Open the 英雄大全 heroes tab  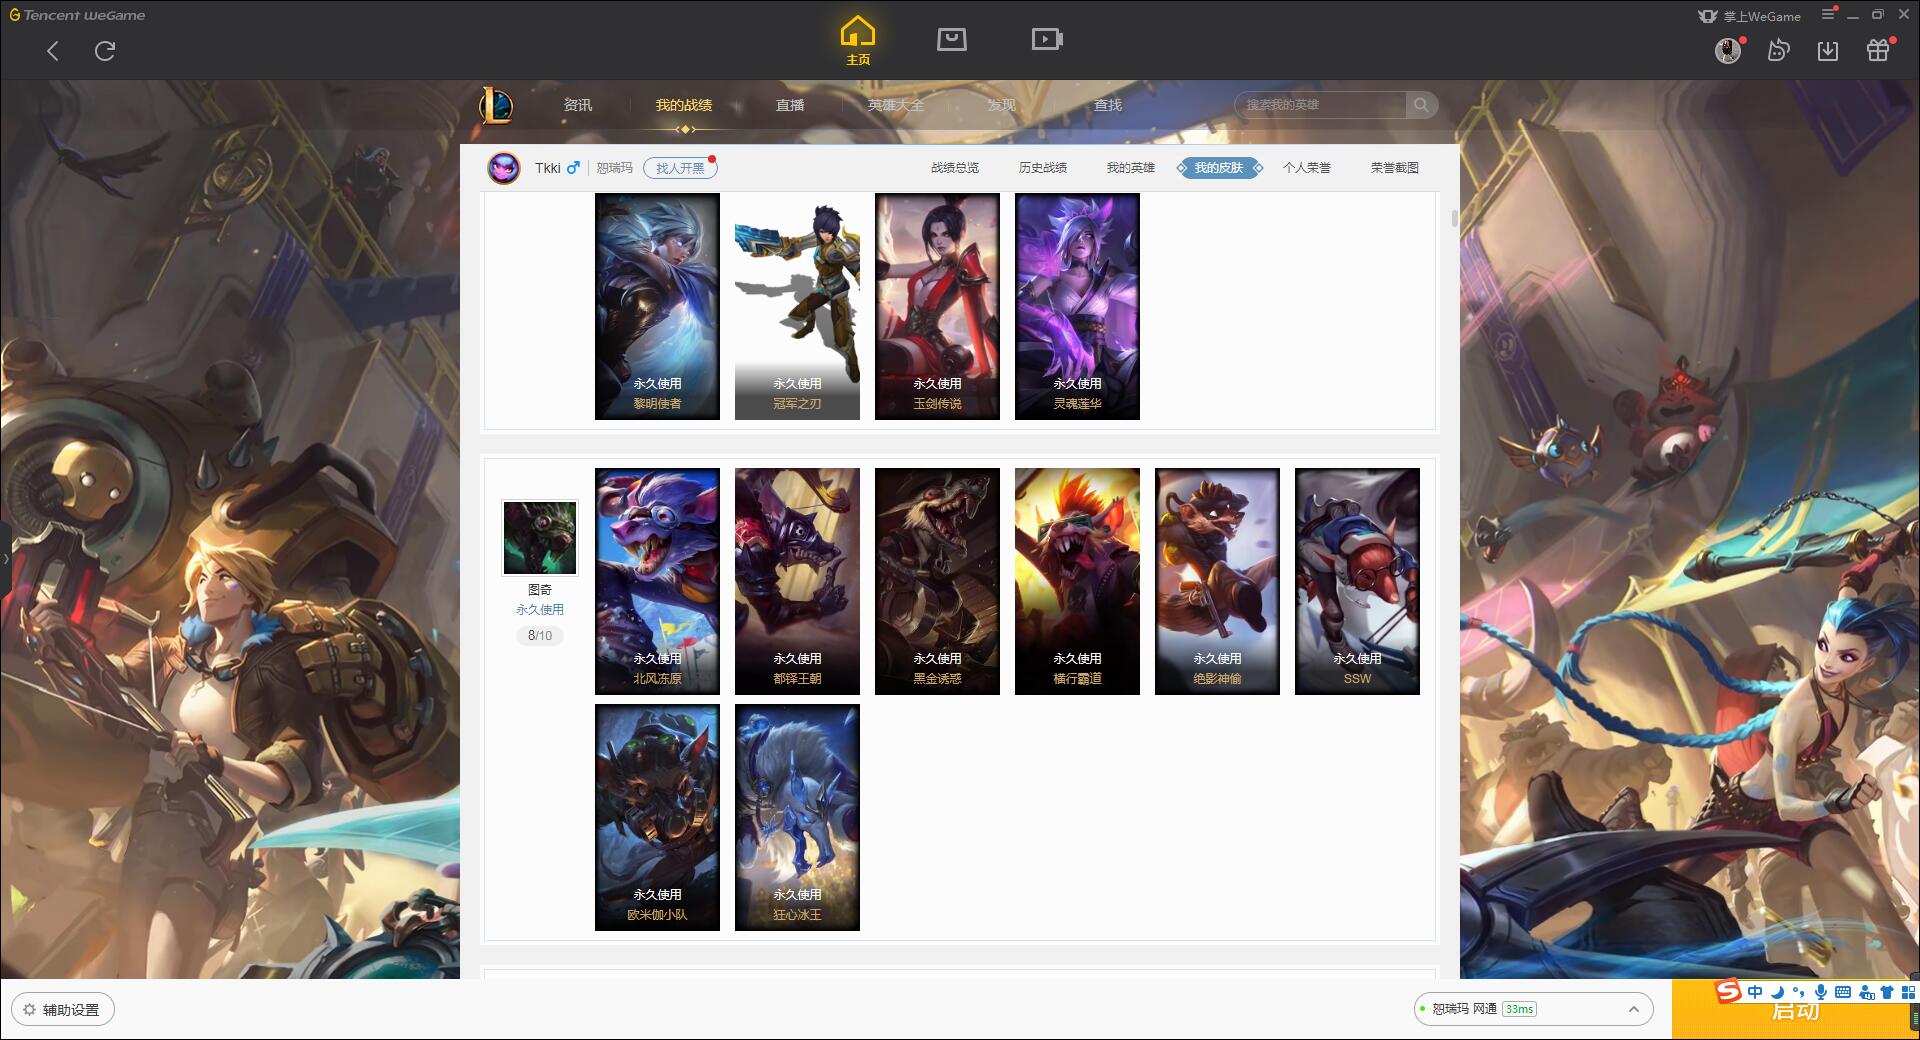click(x=896, y=105)
